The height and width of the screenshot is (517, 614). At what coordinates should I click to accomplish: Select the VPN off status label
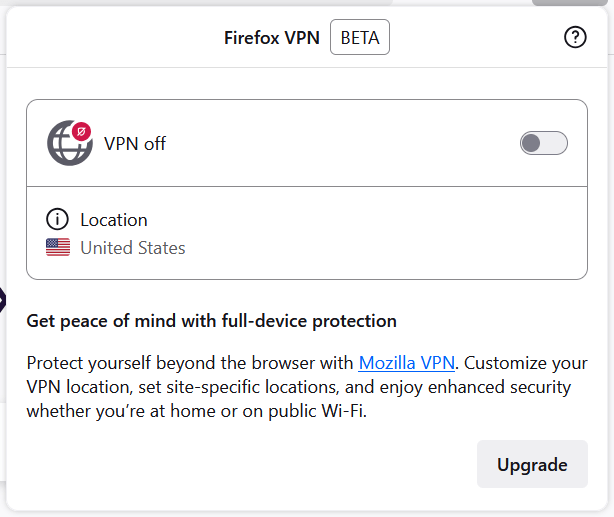click(x=135, y=144)
